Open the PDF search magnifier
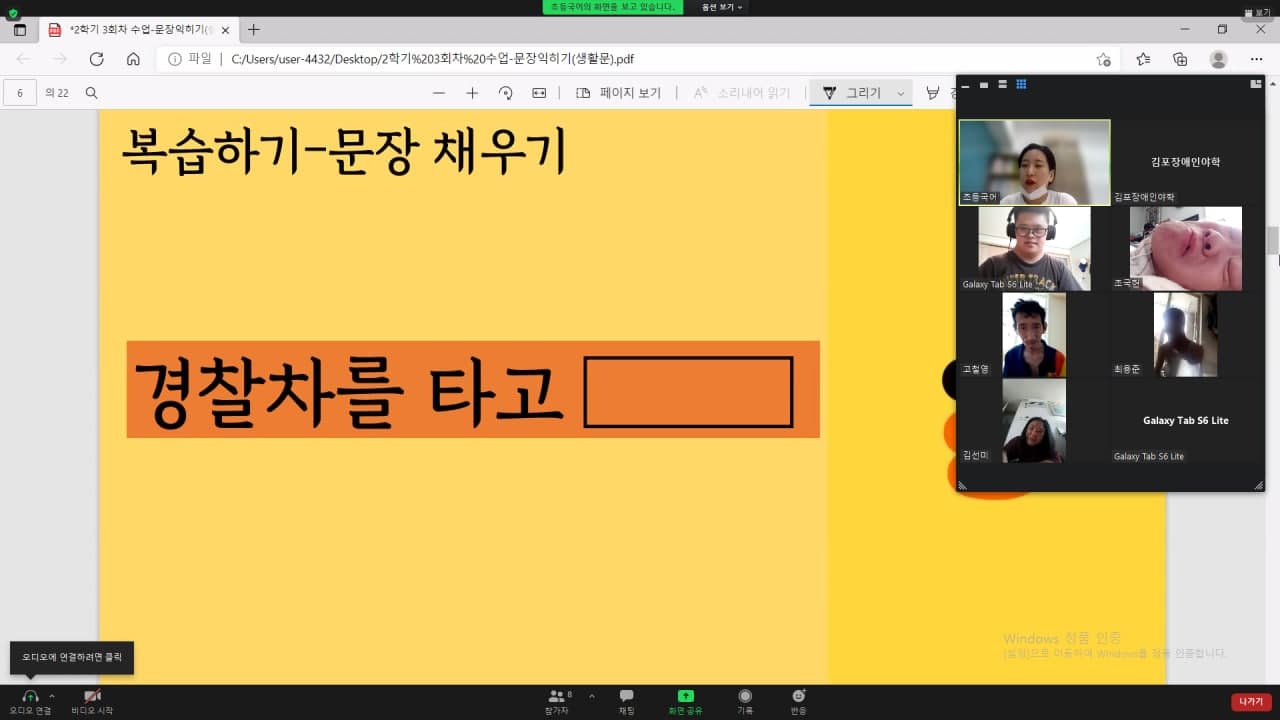The width and height of the screenshot is (1280, 720). tap(91, 93)
